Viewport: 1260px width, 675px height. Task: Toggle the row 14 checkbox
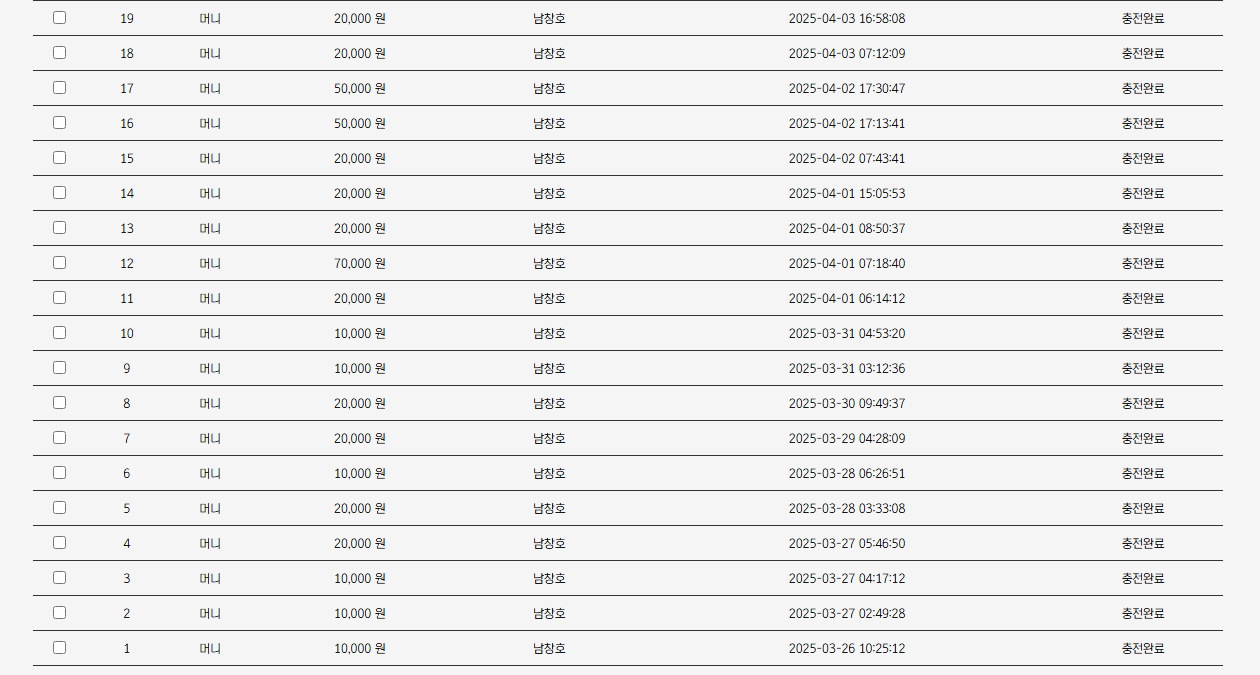(60, 193)
